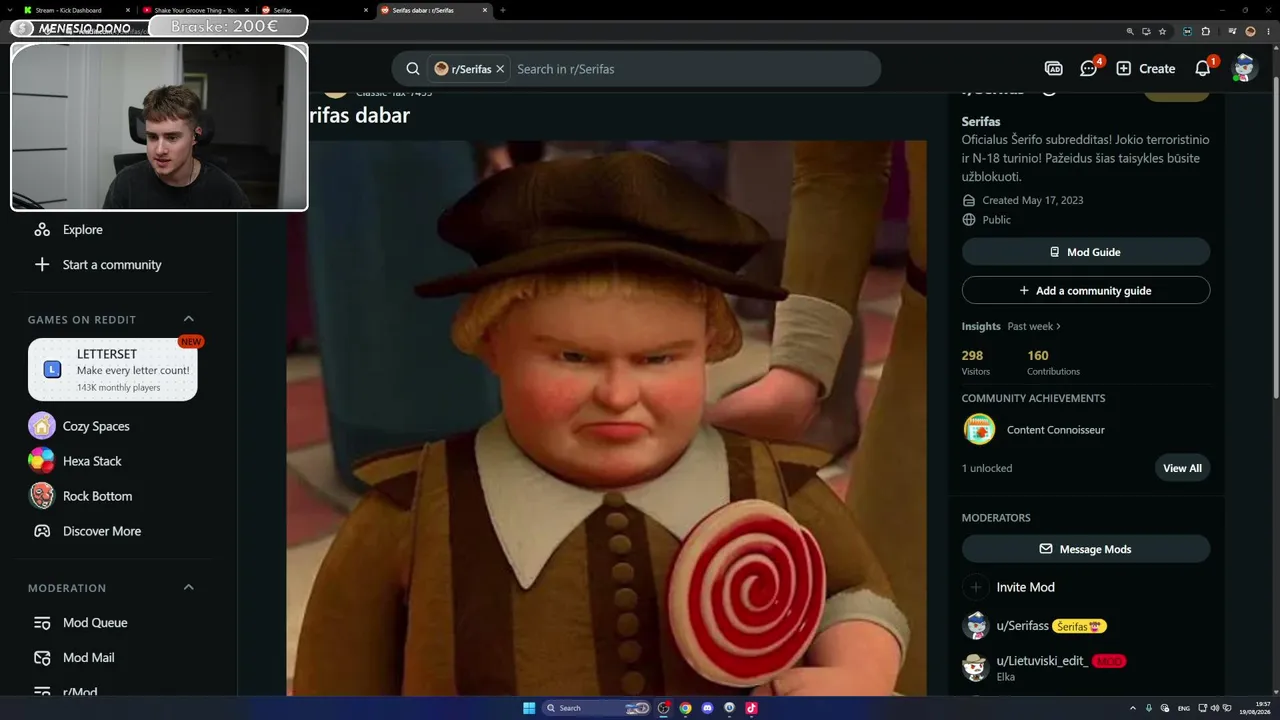The image size is (1280, 720).
Task: Open the Chrome three-dot menu
Action: coord(1267,31)
